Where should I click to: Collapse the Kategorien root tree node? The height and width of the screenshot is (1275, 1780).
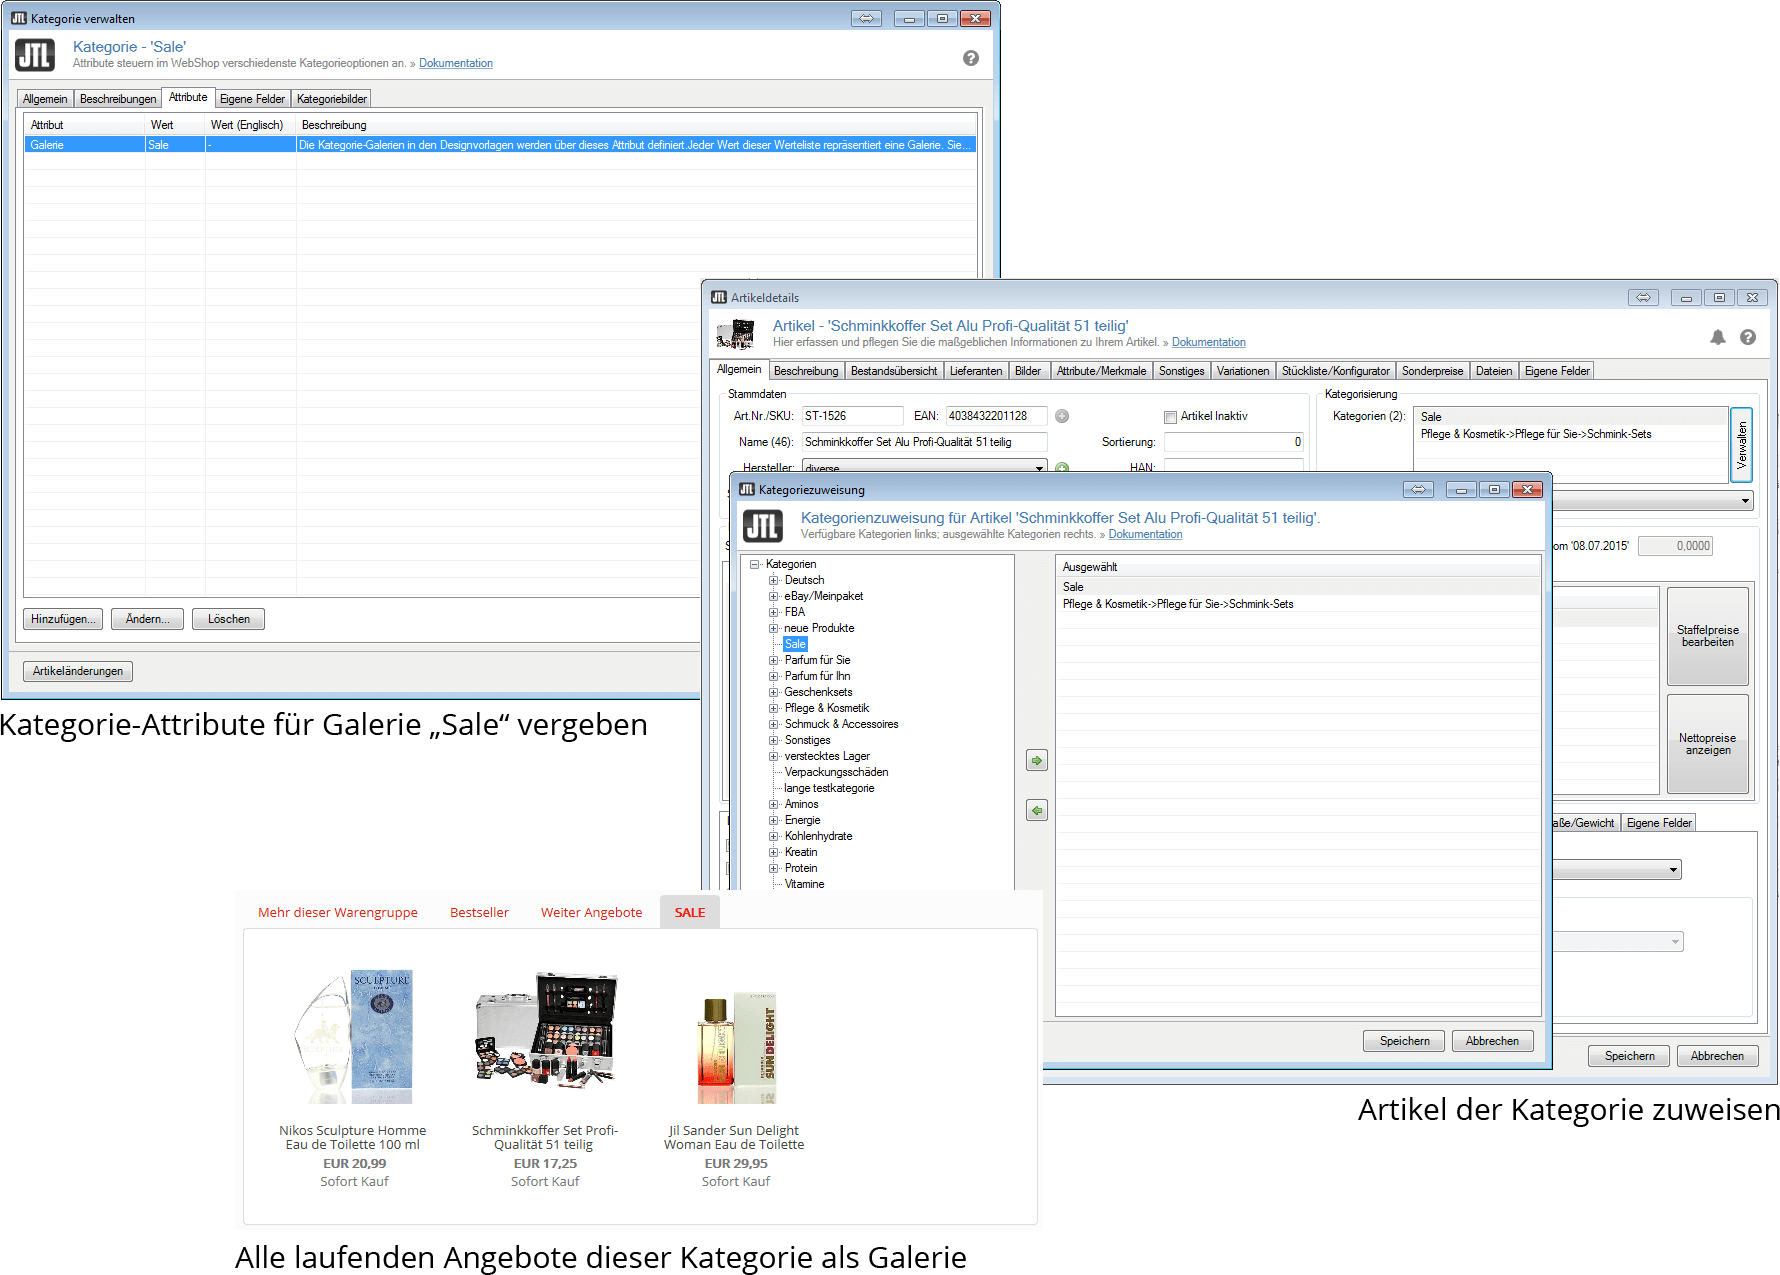755,564
